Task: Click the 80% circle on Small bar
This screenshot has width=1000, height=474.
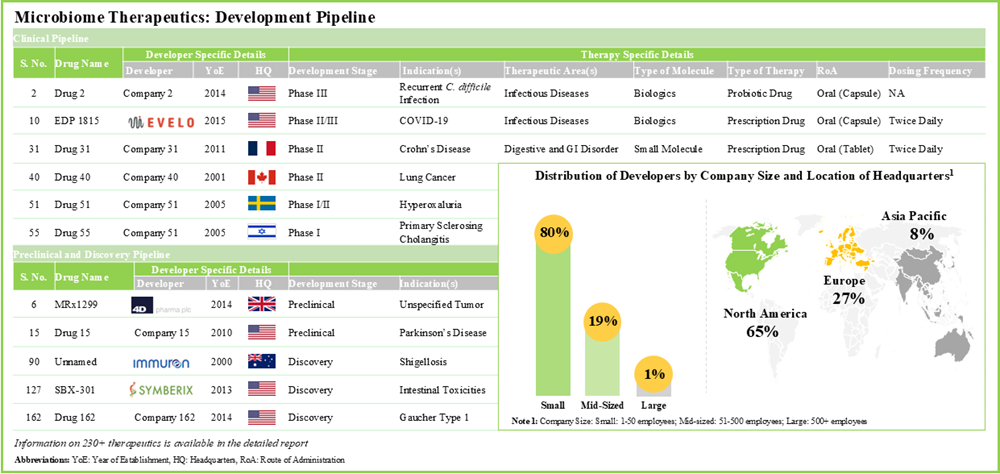Action: pos(556,232)
